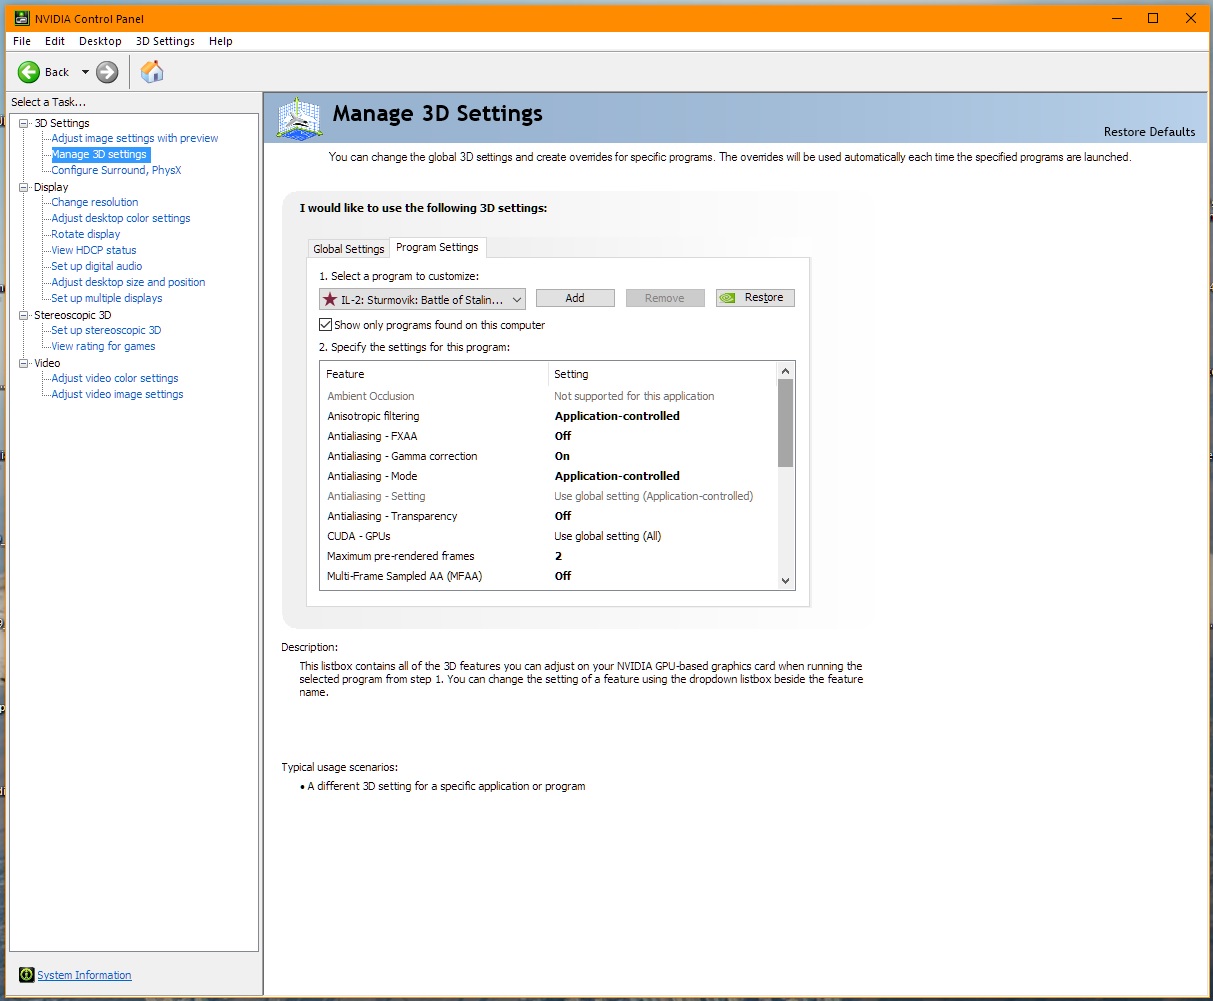Select Antialiasing - Gamma correction row
The height and width of the screenshot is (1001, 1213).
548,456
